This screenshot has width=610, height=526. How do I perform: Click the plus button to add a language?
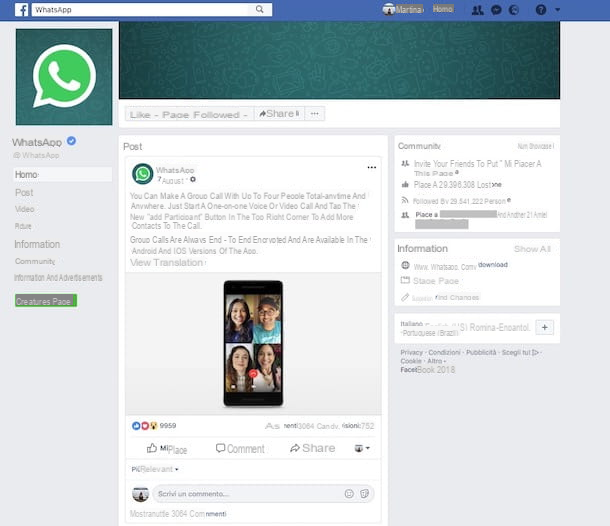click(x=544, y=328)
